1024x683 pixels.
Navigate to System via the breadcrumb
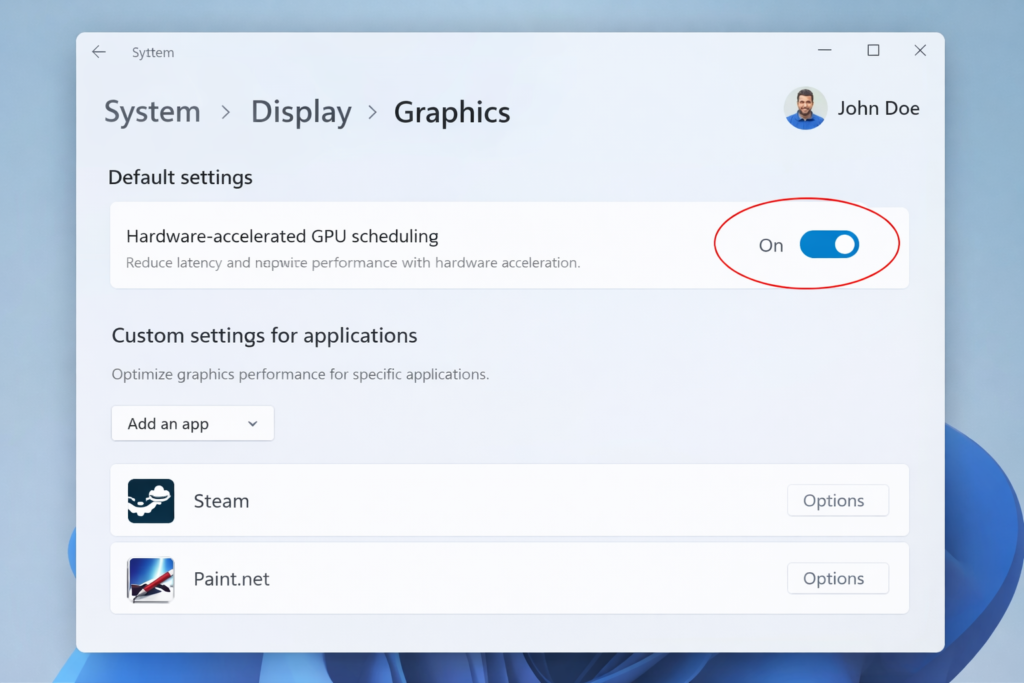click(x=151, y=112)
